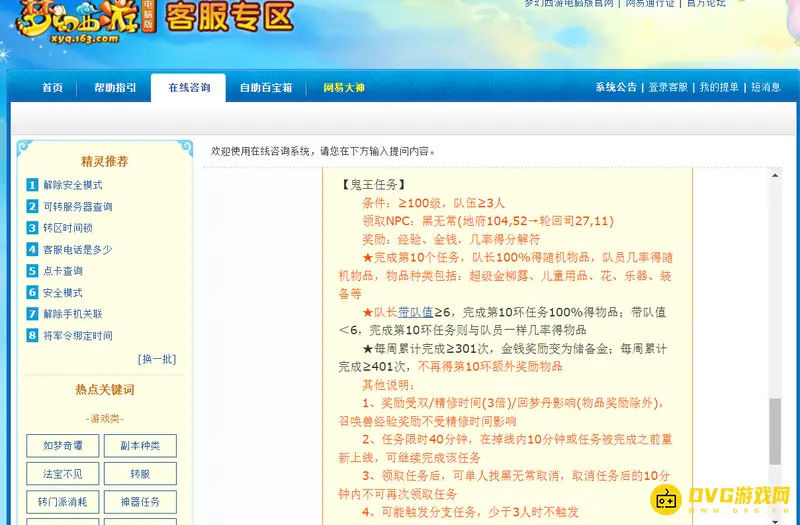Select the 转服 keyword button
The height and width of the screenshot is (525, 800).
[x=140, y=474]
